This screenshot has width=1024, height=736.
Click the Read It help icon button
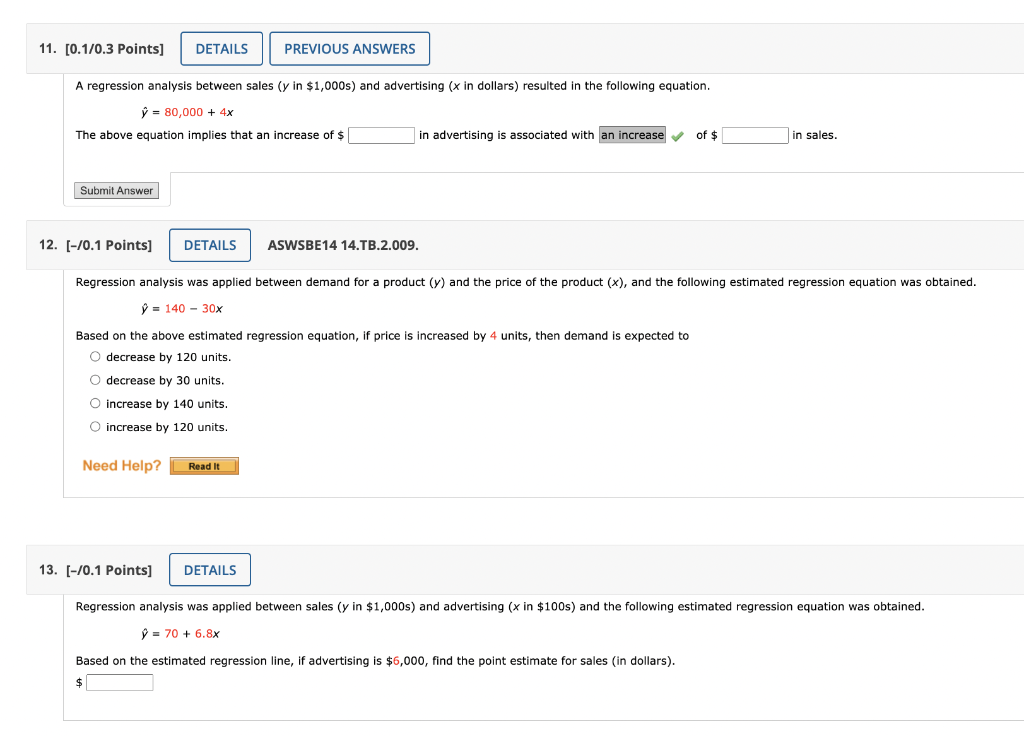204,465
